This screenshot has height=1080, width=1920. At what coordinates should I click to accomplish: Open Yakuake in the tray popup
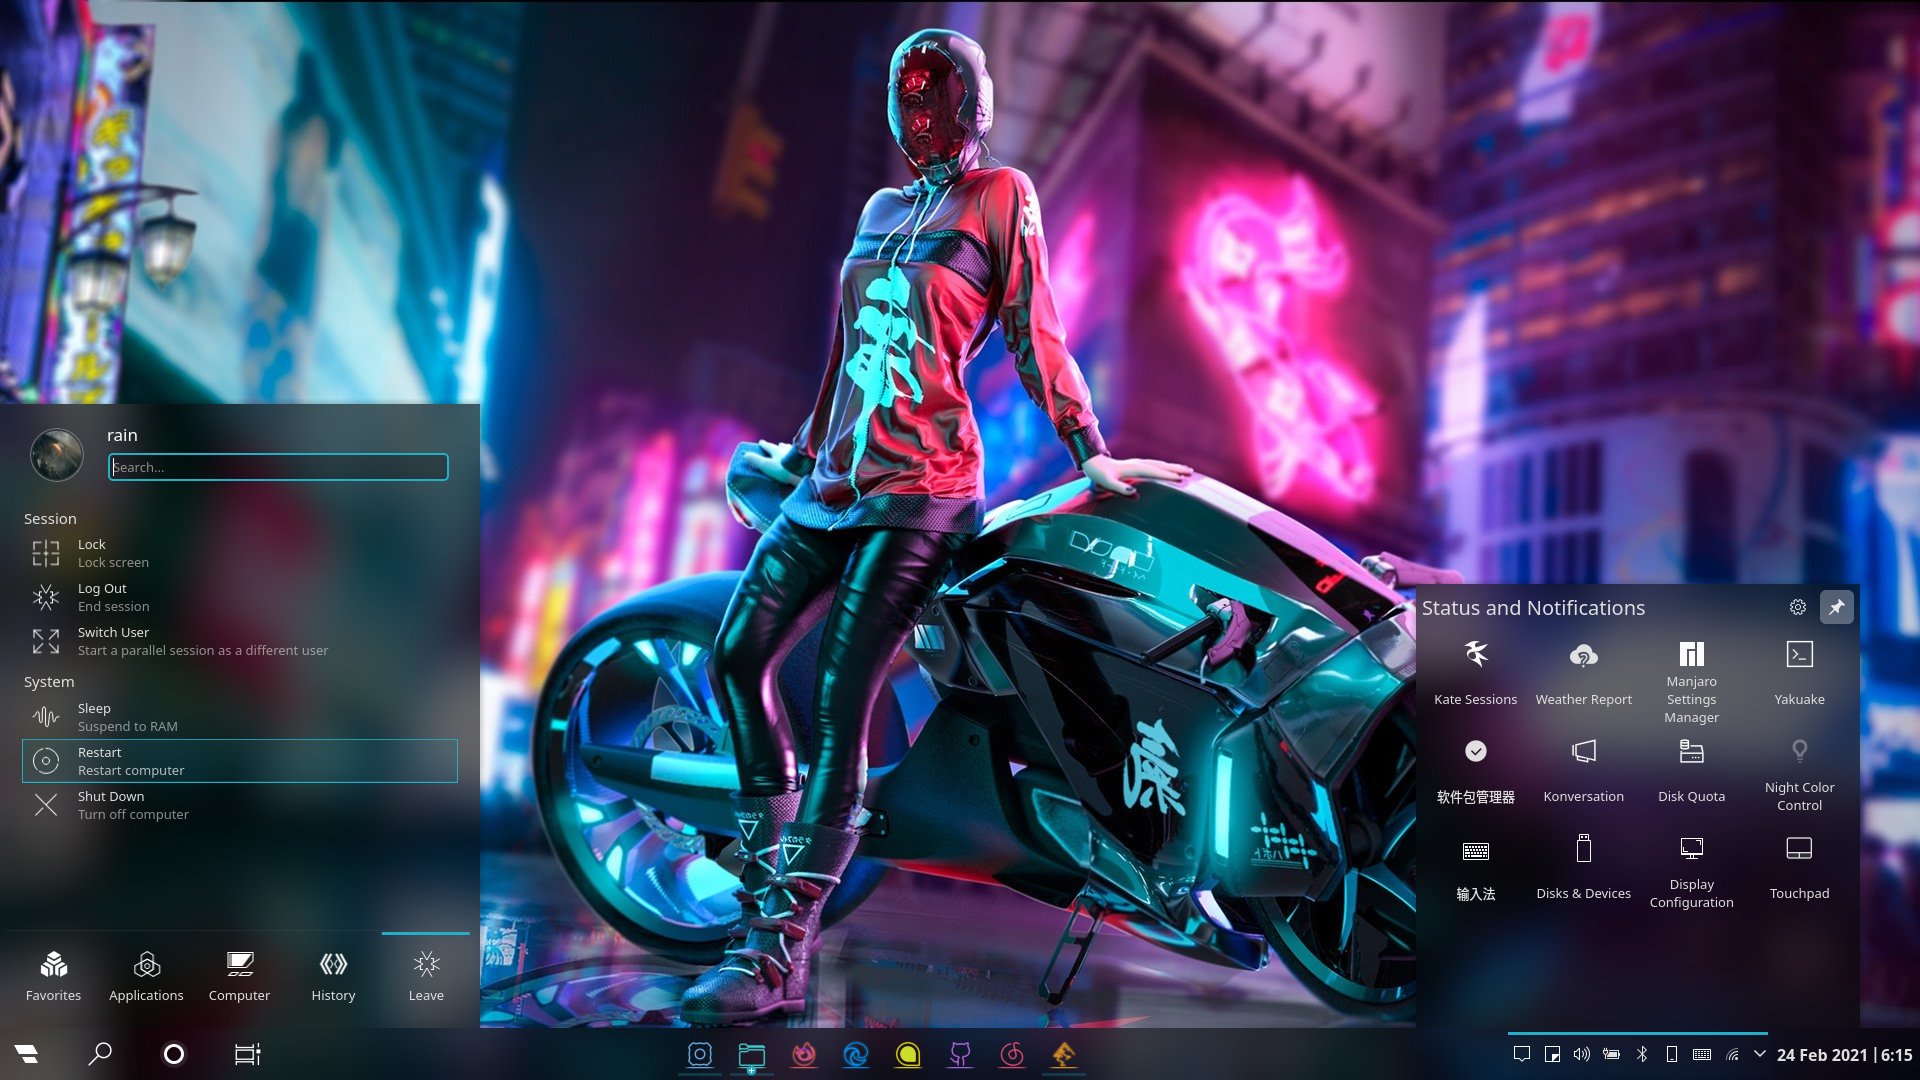pos(1800,673)
